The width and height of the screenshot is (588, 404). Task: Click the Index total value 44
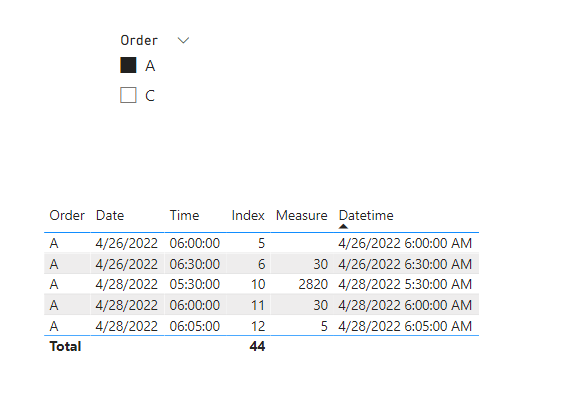258,346
